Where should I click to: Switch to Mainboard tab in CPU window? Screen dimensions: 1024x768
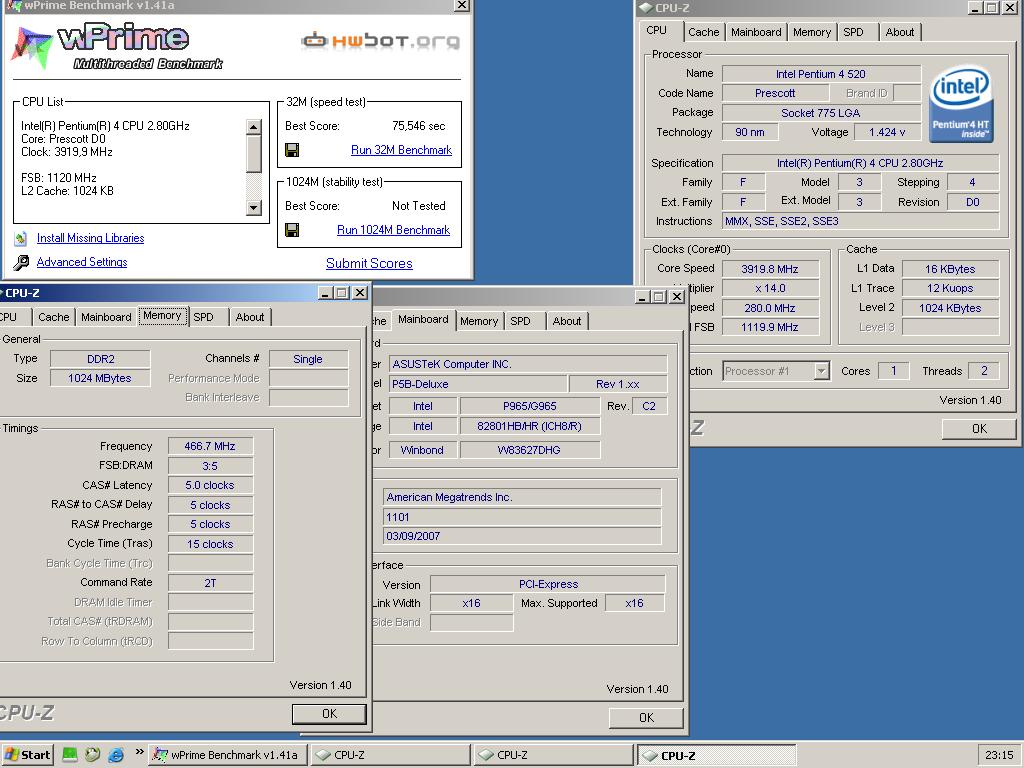[x=756, y=32]
